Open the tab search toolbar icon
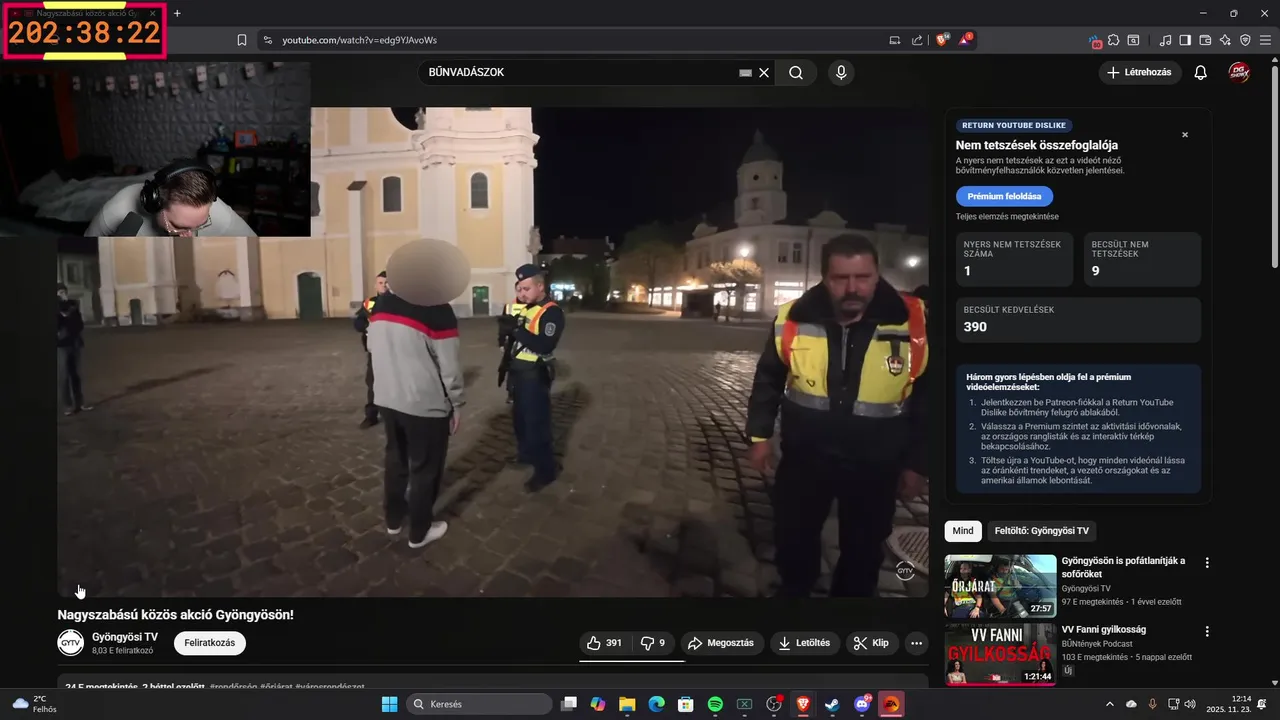Image resolution: width=1280 pixels, height=720 pixels. pyautogui.click(x=1133, y=40)
